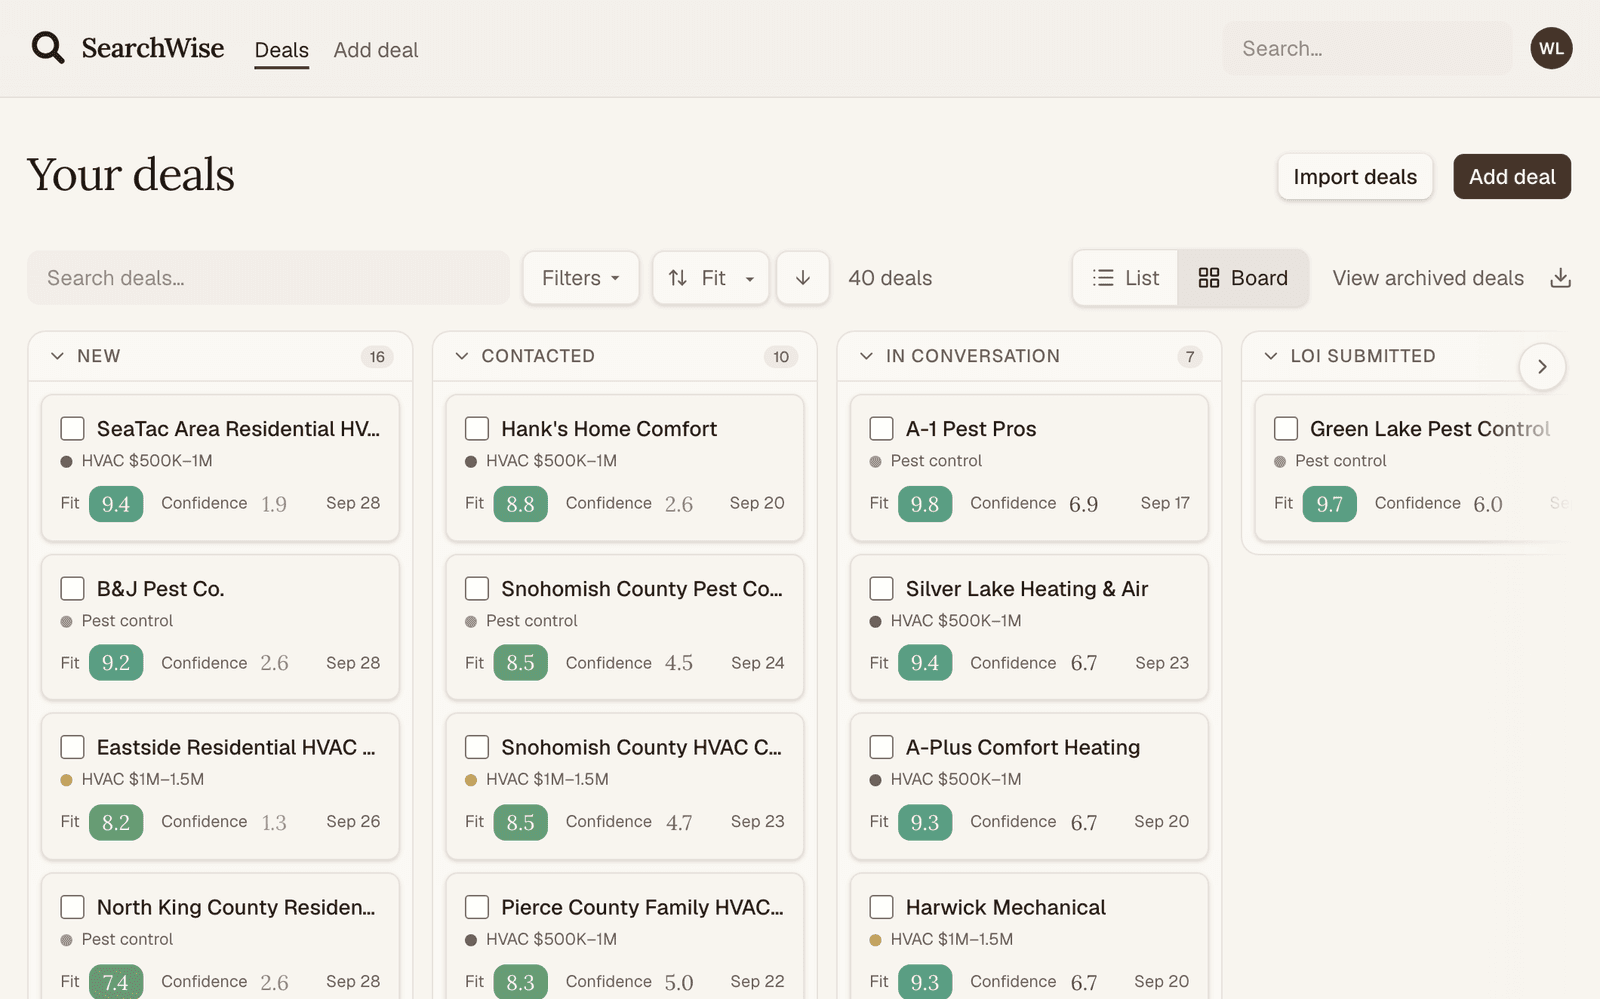Collapse the NEW column

coord(57,356)
